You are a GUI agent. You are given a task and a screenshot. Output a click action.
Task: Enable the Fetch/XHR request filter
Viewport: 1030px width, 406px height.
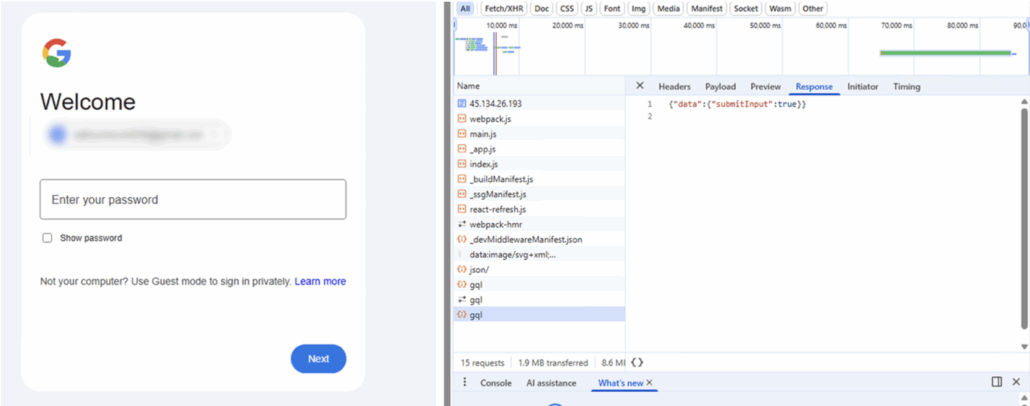(x=505, y=9)
